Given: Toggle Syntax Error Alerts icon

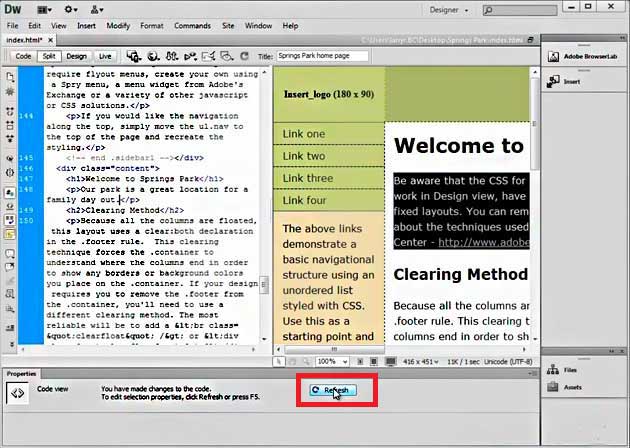Looking at the screenshot, I should 10,234.
